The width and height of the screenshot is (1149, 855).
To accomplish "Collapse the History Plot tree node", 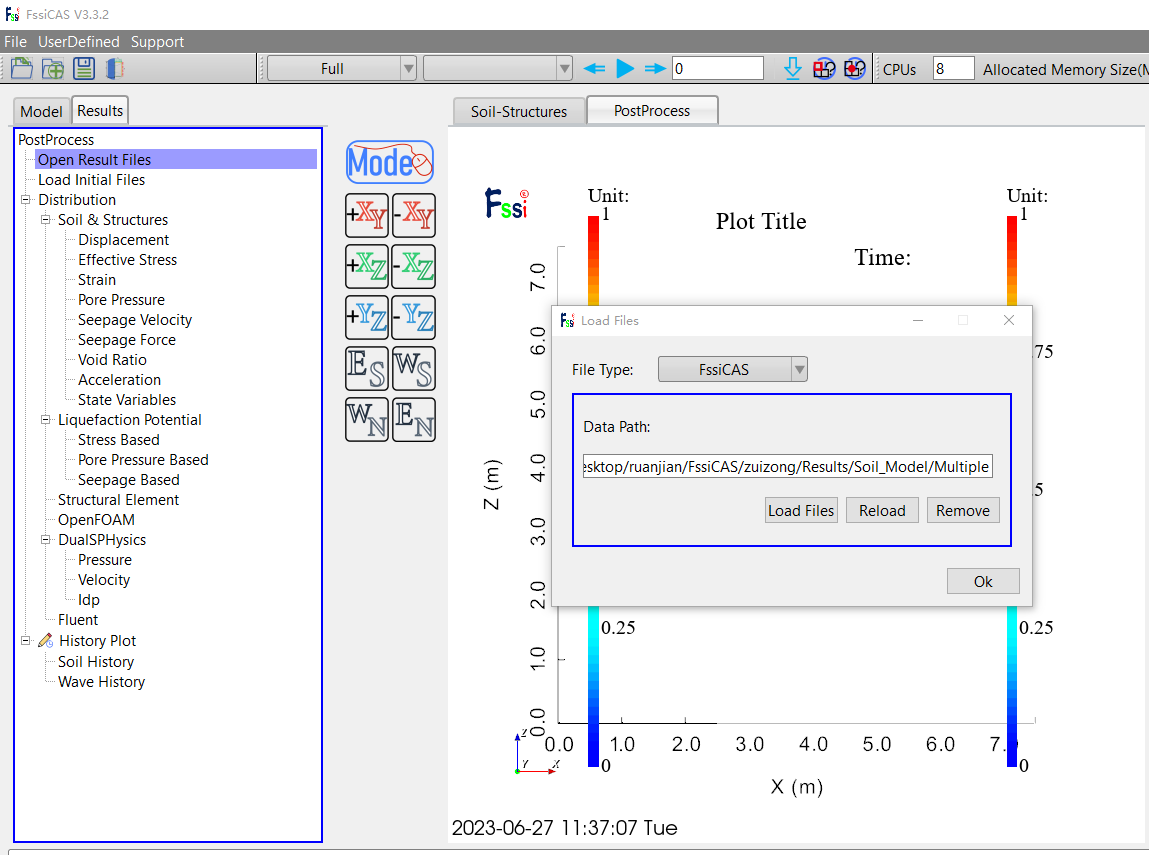I will 26,640.
